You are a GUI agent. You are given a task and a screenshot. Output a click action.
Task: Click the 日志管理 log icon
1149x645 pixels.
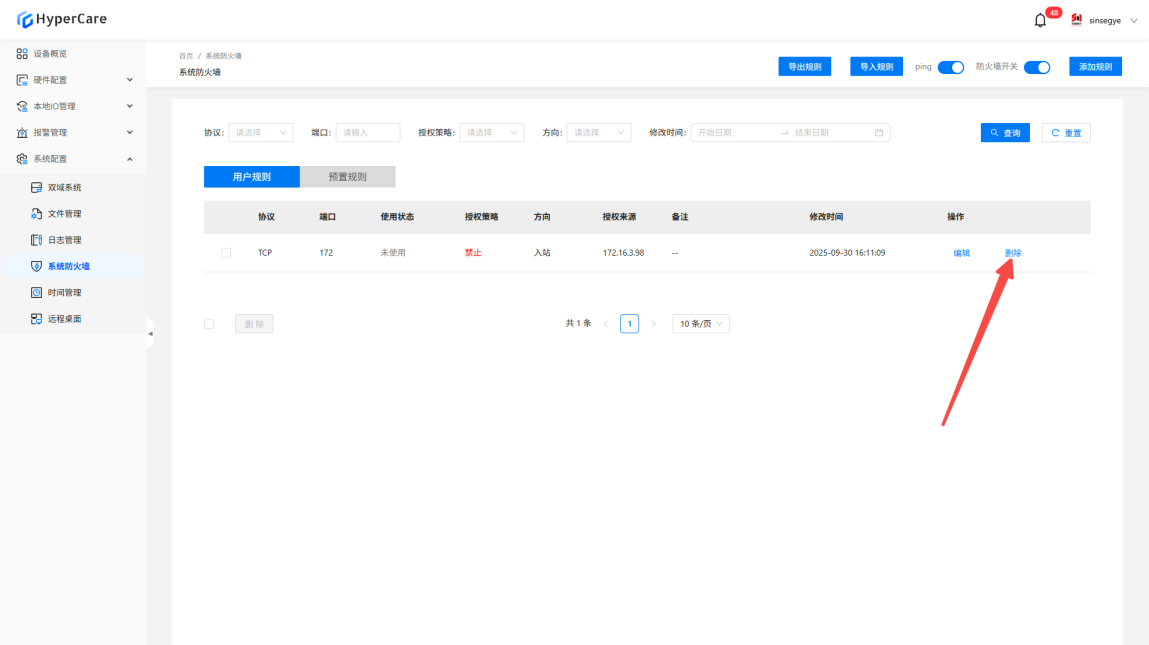36,240
